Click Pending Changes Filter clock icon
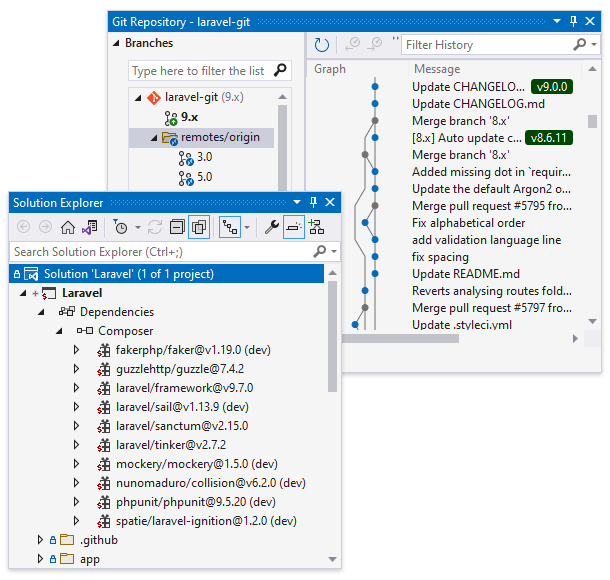Viewport: 610px width, 580px height. pos(121,227)
